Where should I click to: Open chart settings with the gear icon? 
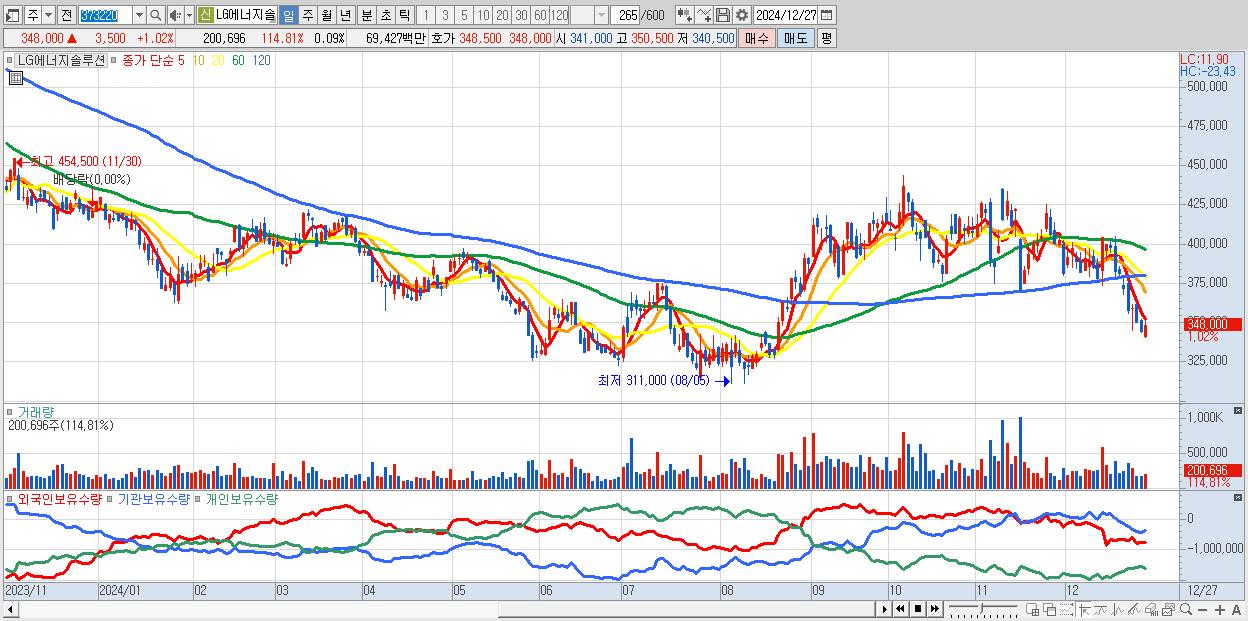tap(742, 15)
